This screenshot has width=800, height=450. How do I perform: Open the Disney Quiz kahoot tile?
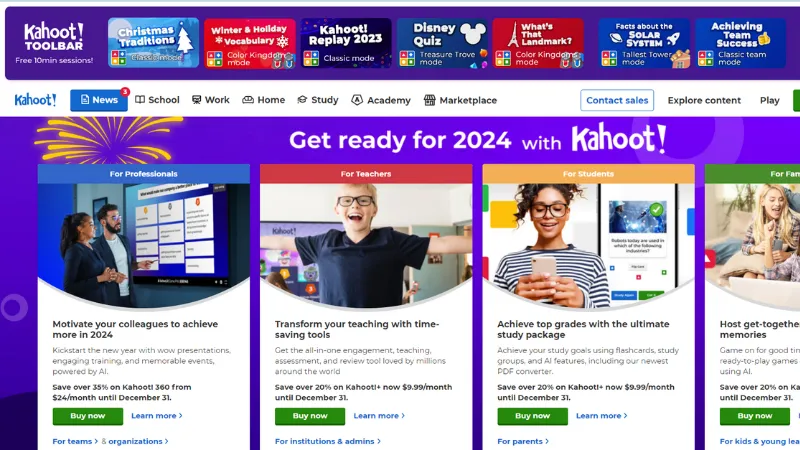[x=442, y=43]
